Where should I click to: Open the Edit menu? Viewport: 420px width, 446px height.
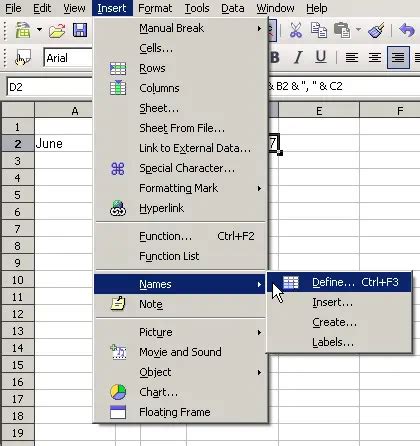click(x=42, y=8)
